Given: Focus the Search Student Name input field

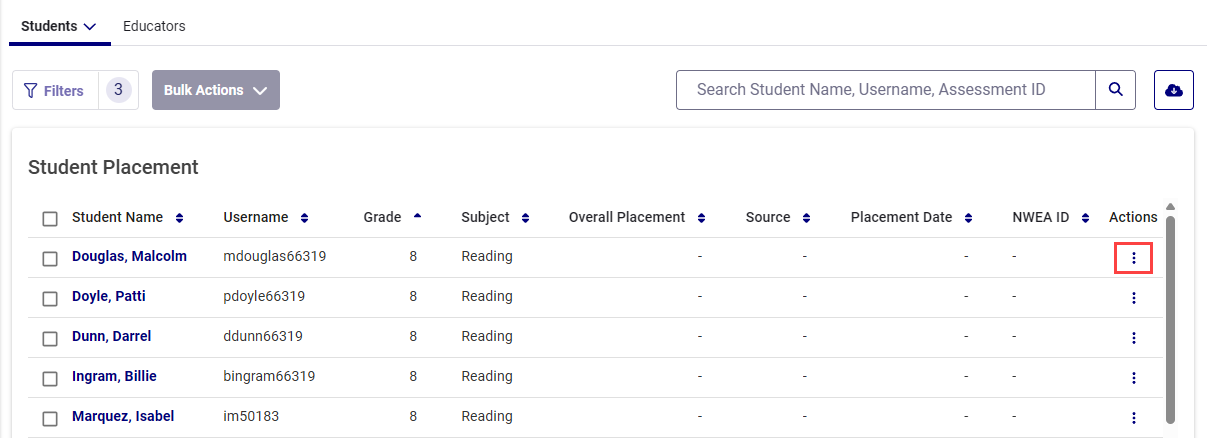Looking at the screenshot, I should pyautogui.click(x=886, y=90).
